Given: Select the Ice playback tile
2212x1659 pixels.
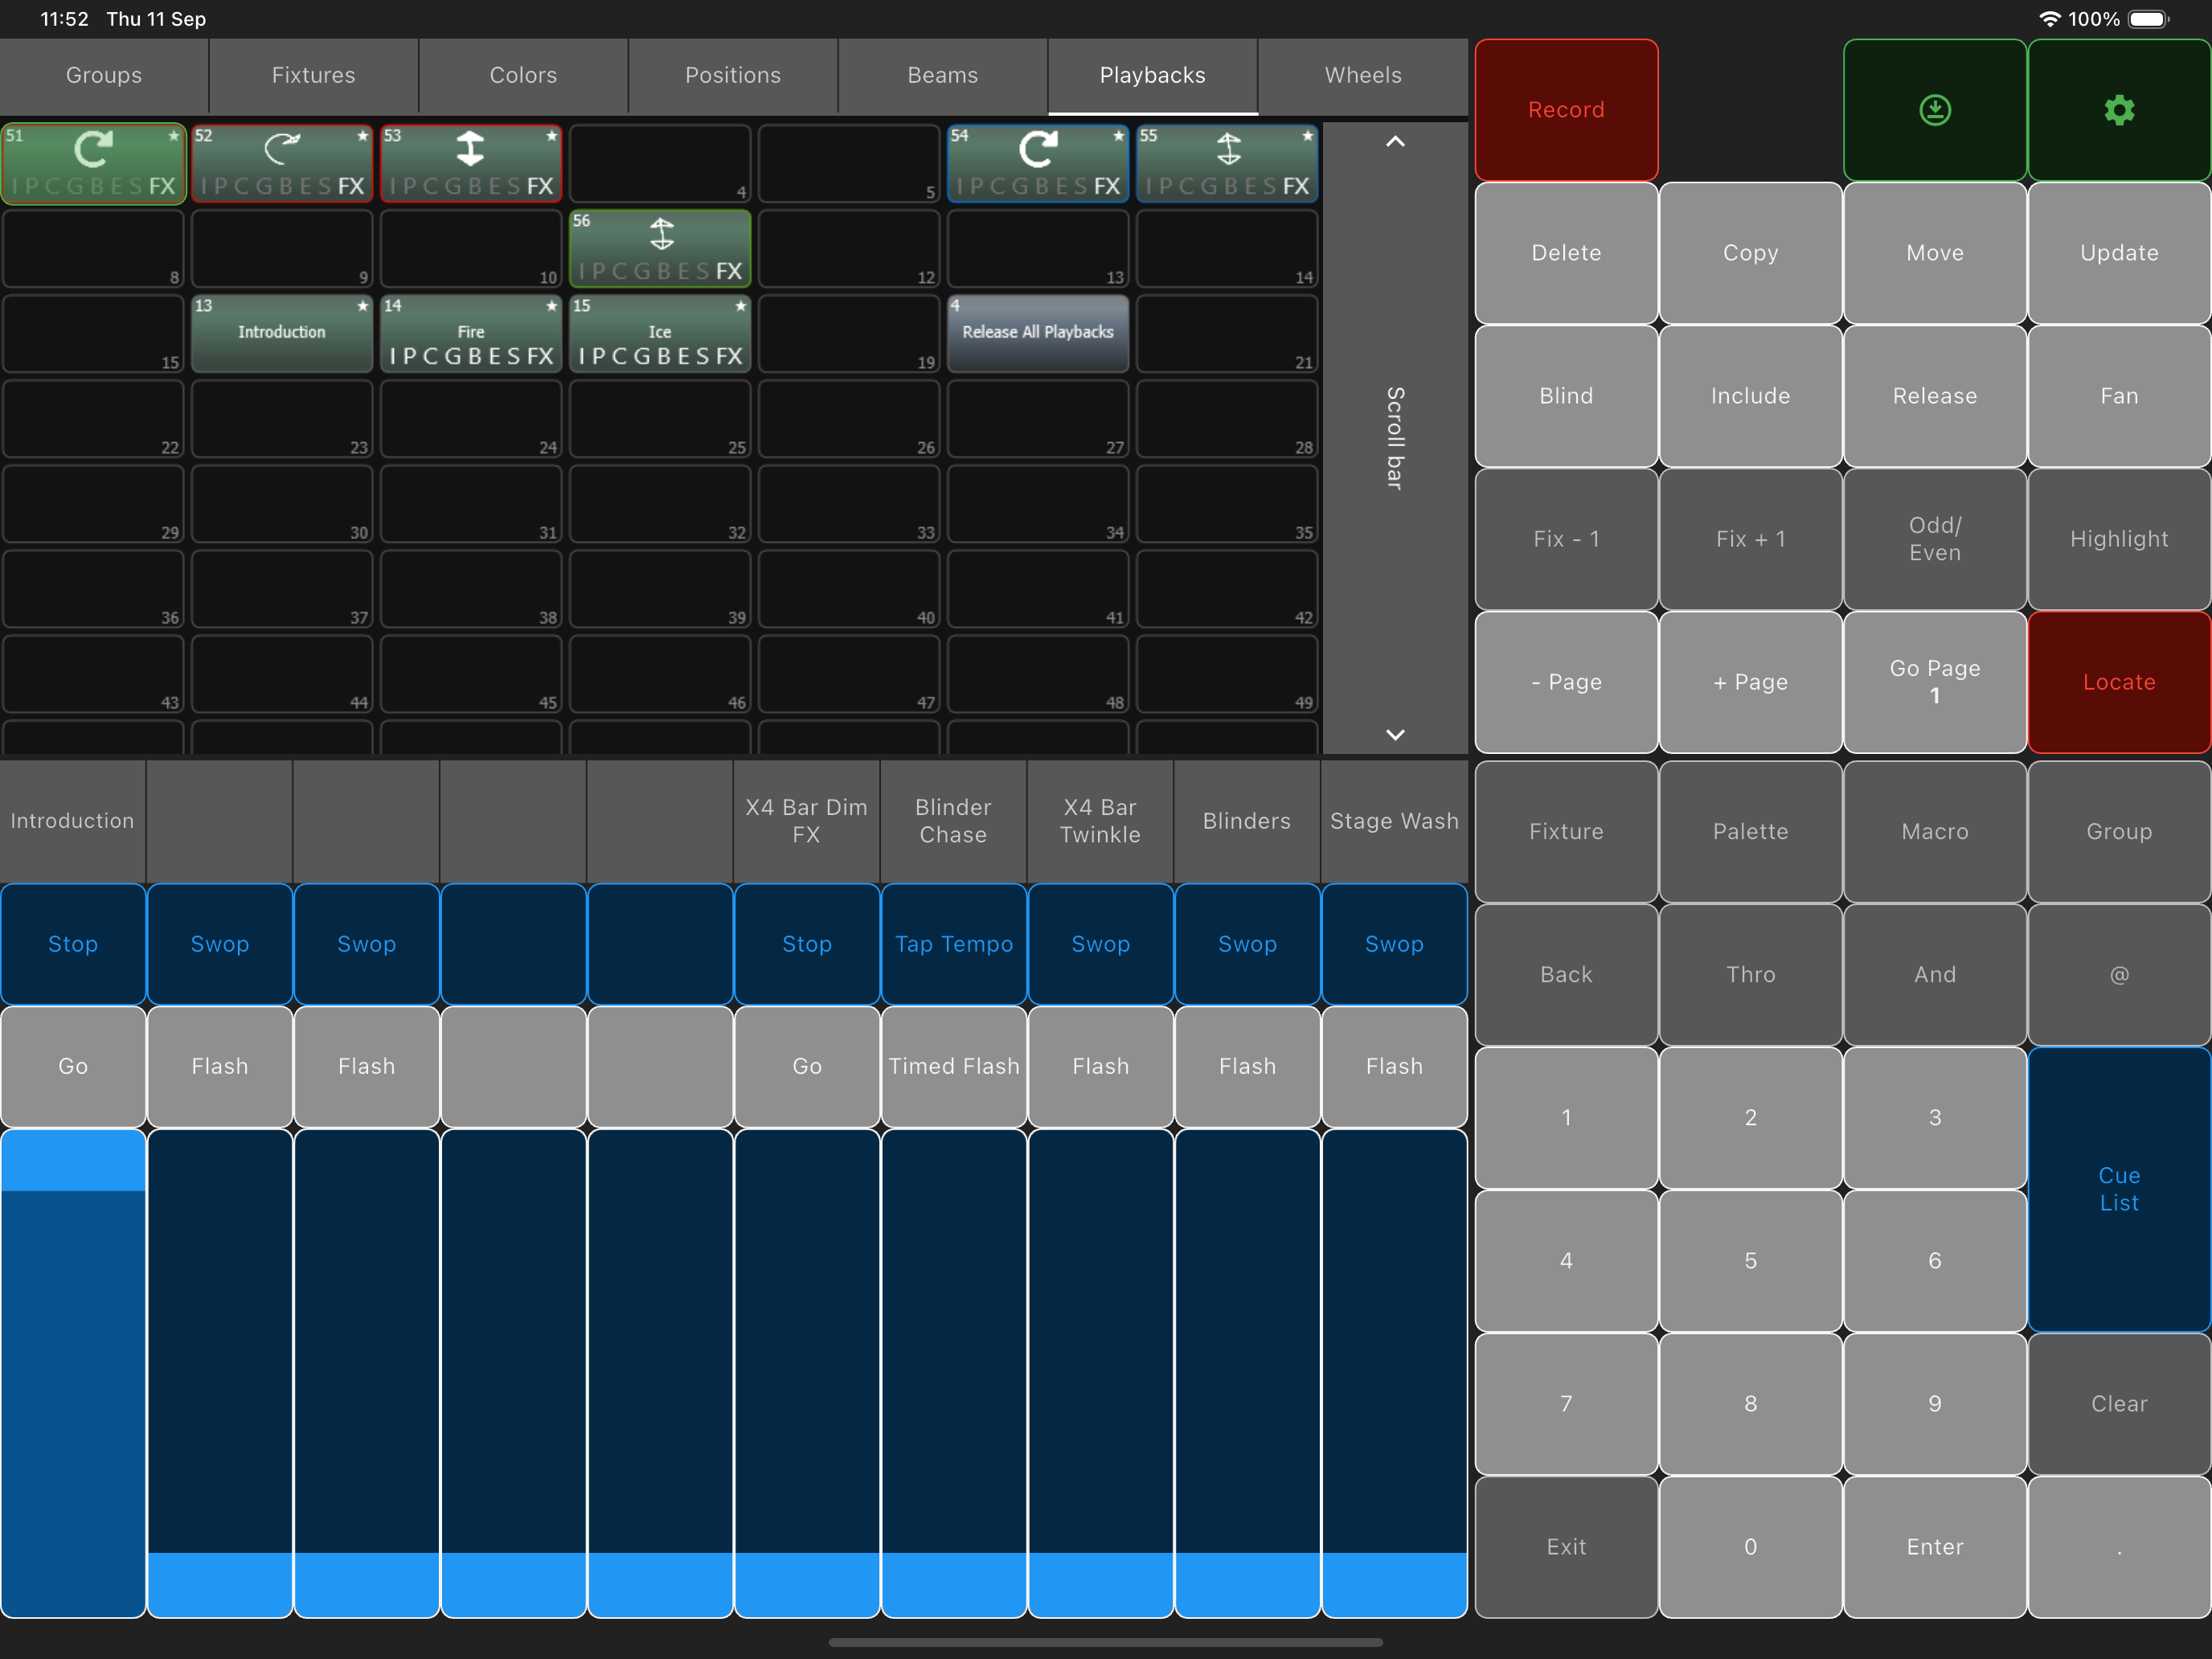Looking at the screenshot, I should [660, 333].
